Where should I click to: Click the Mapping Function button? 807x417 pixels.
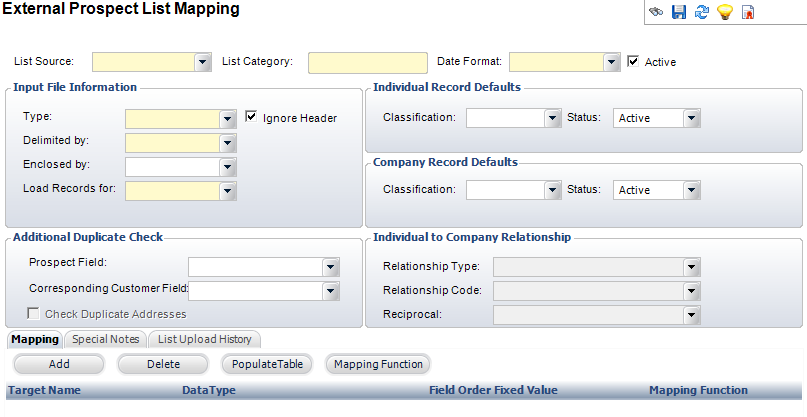point(379,364)
